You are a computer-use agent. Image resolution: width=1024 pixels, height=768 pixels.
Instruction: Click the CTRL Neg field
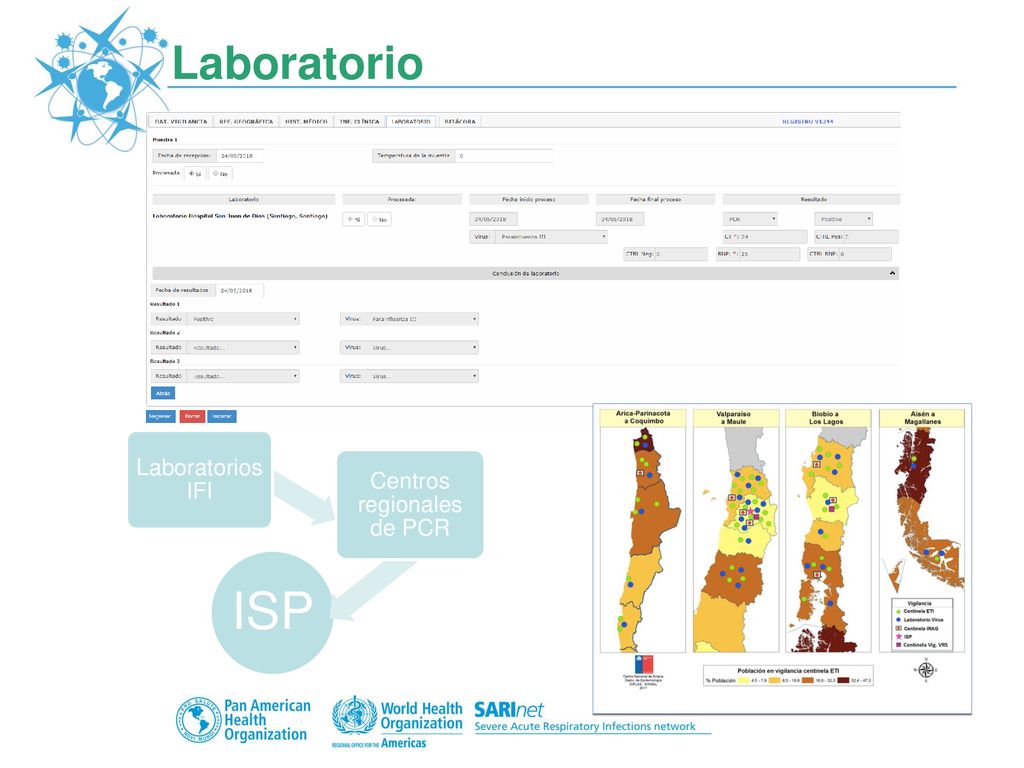point(680,254)
